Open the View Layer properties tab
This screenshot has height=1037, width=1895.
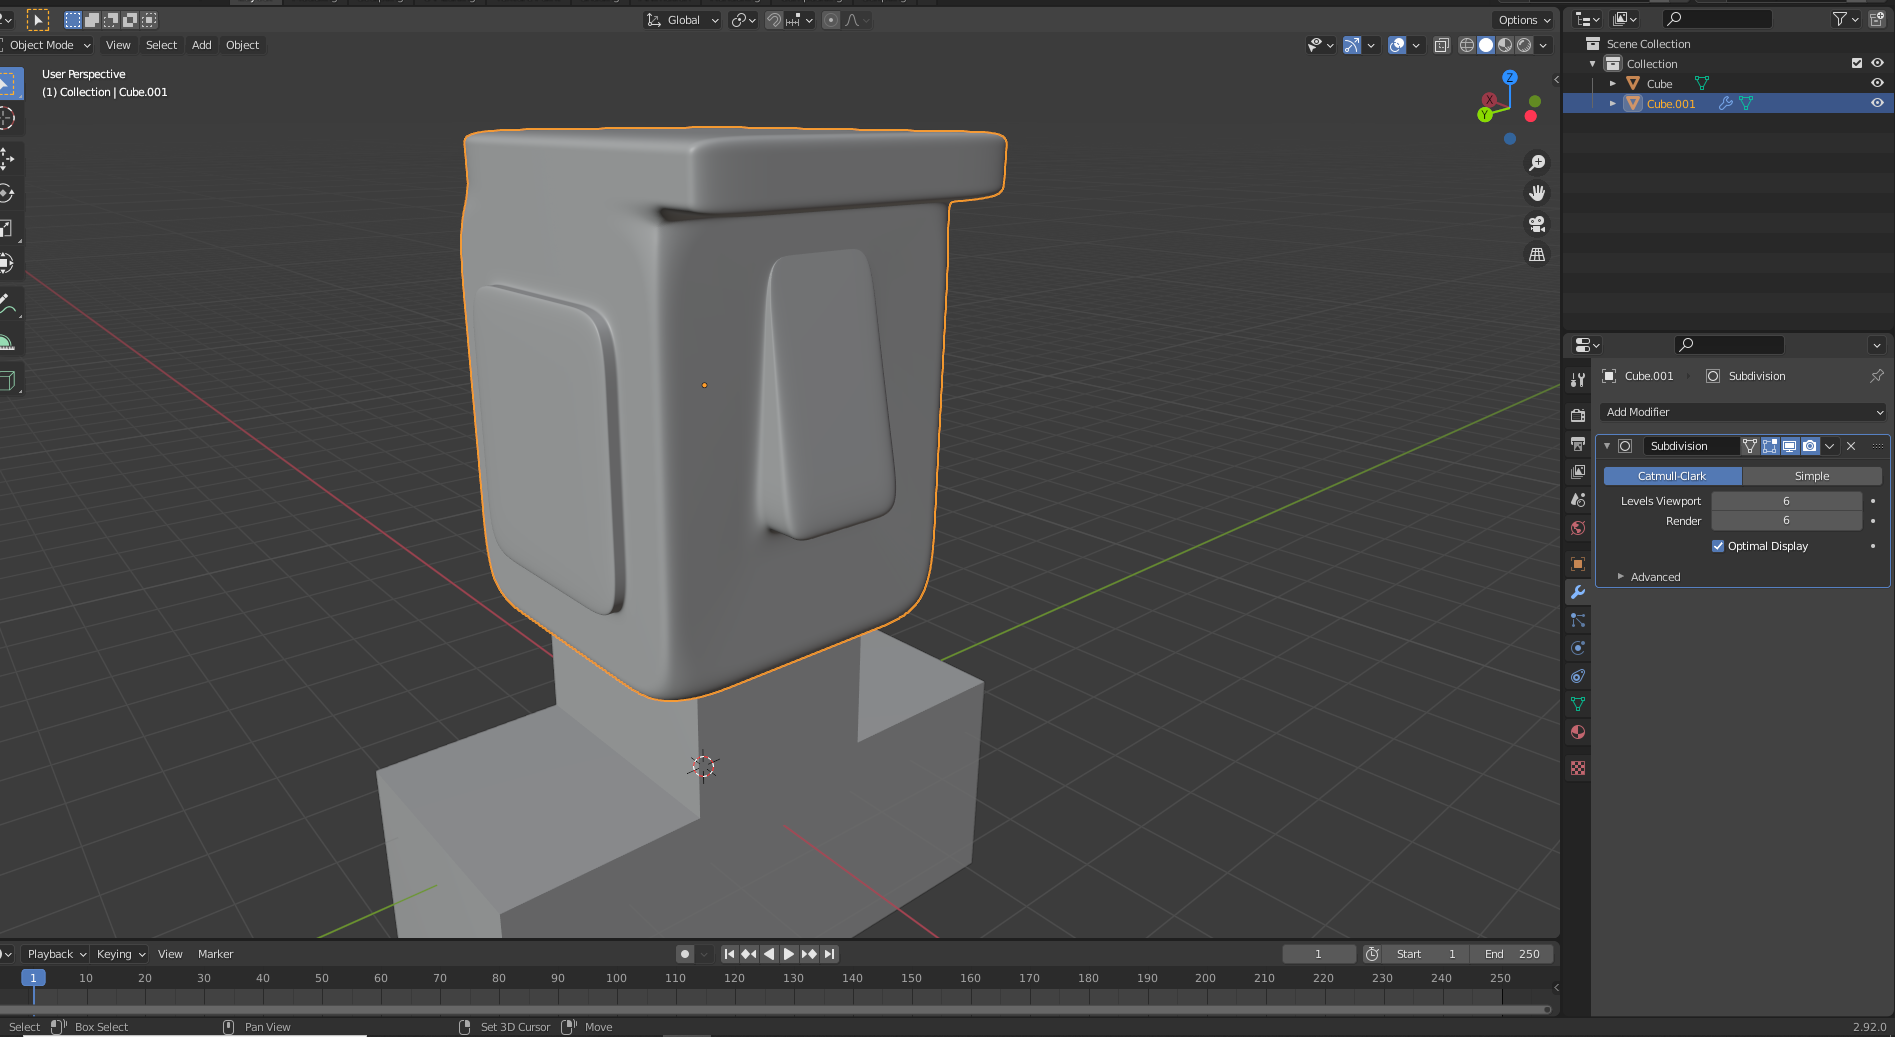(1578, 471)
